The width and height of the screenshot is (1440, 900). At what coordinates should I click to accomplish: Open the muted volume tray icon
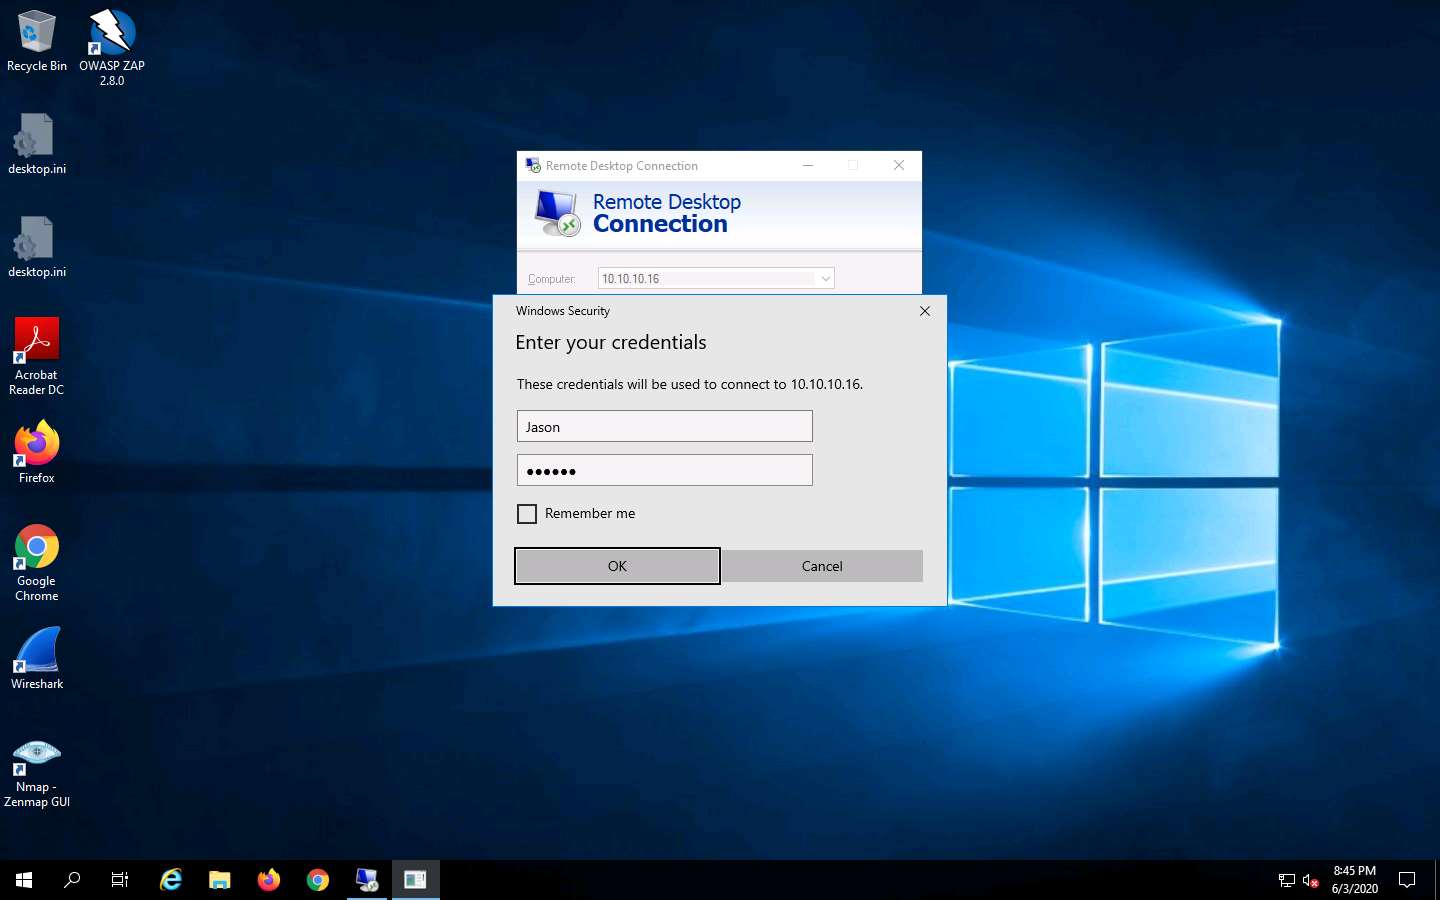[1311, 880]
